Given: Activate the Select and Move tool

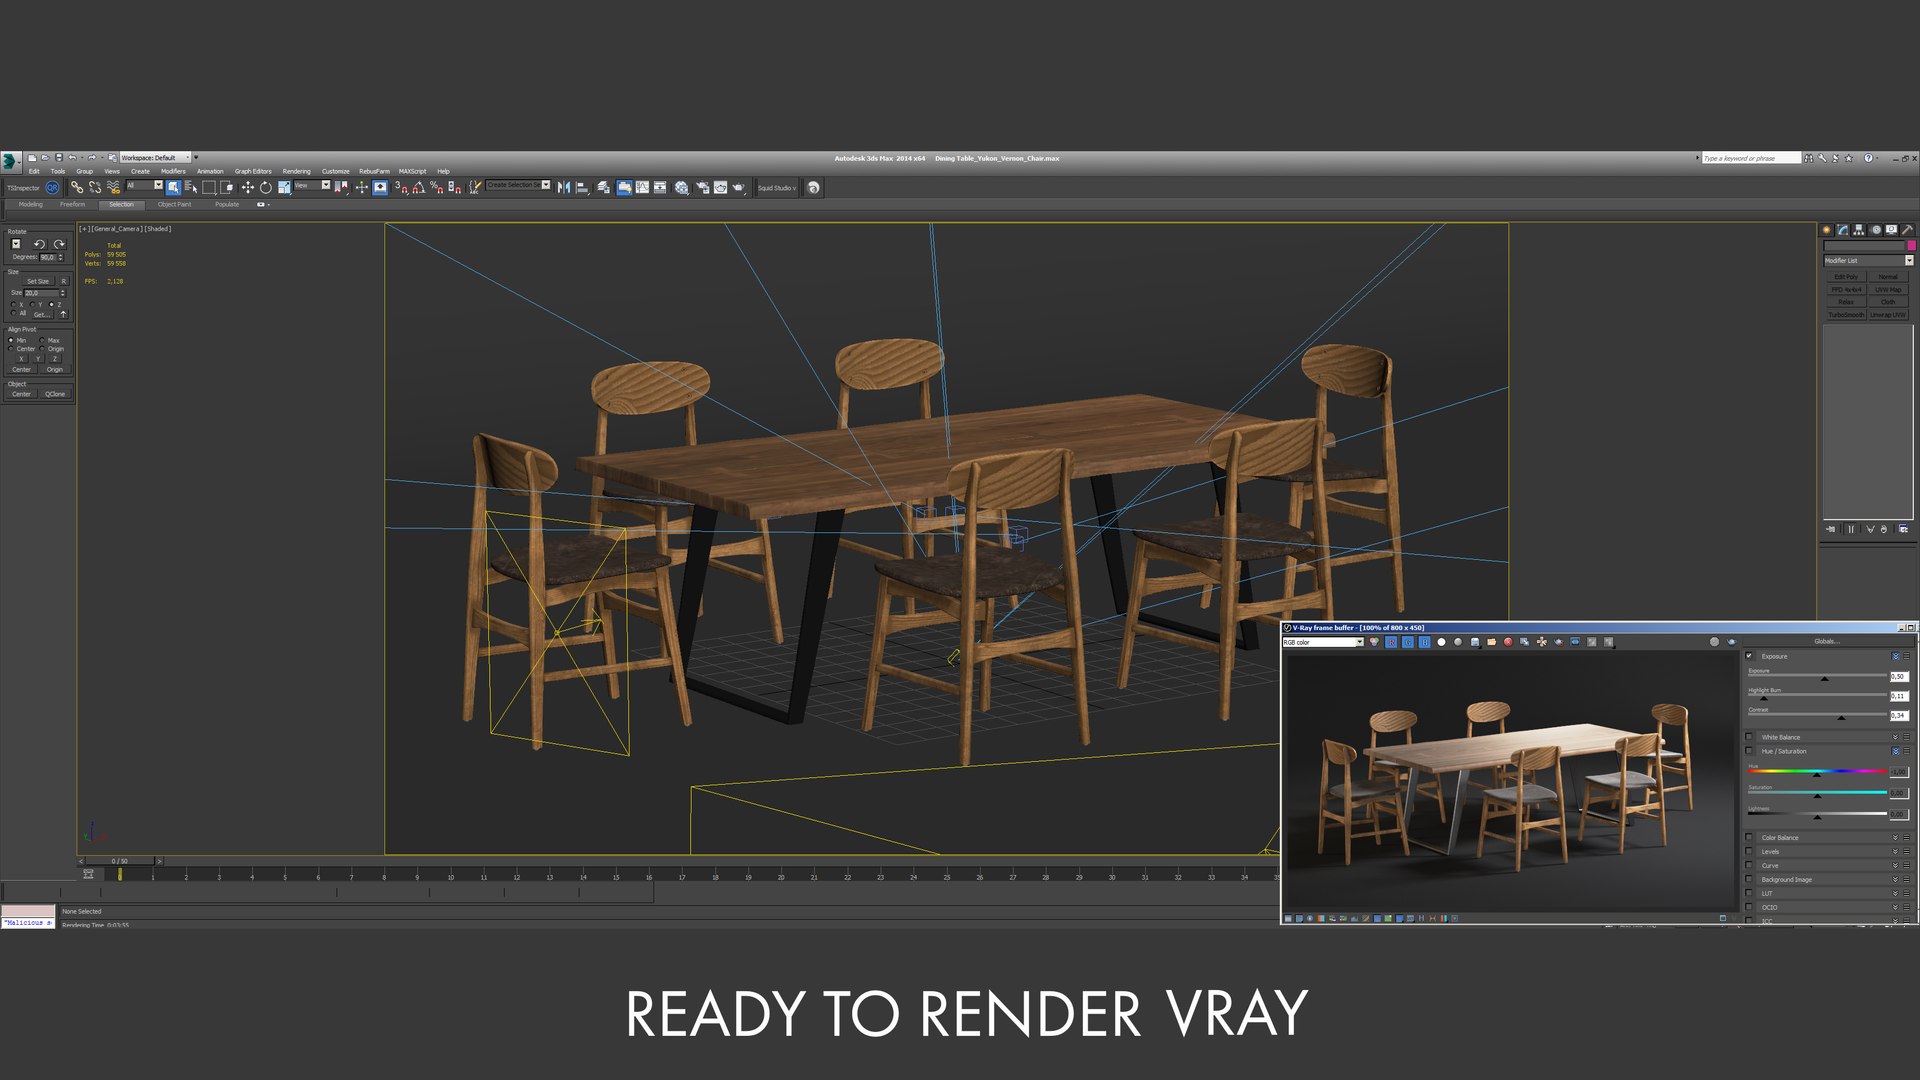Looking at the screenshot, I should (x=247, y=187).
